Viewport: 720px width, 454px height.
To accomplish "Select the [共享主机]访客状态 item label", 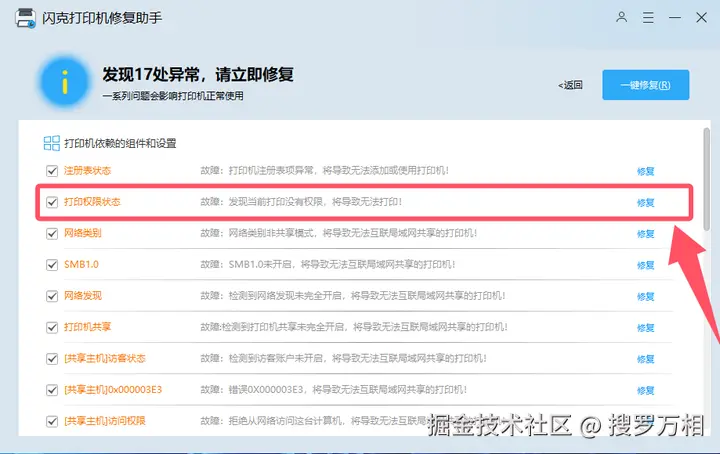I will (105, 359).
